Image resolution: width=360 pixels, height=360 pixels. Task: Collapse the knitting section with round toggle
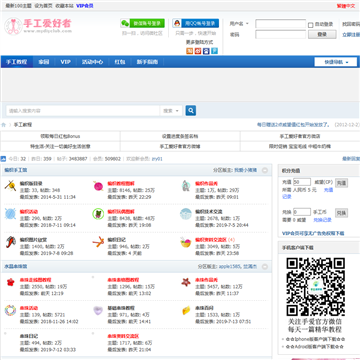[x=265, y=170]
